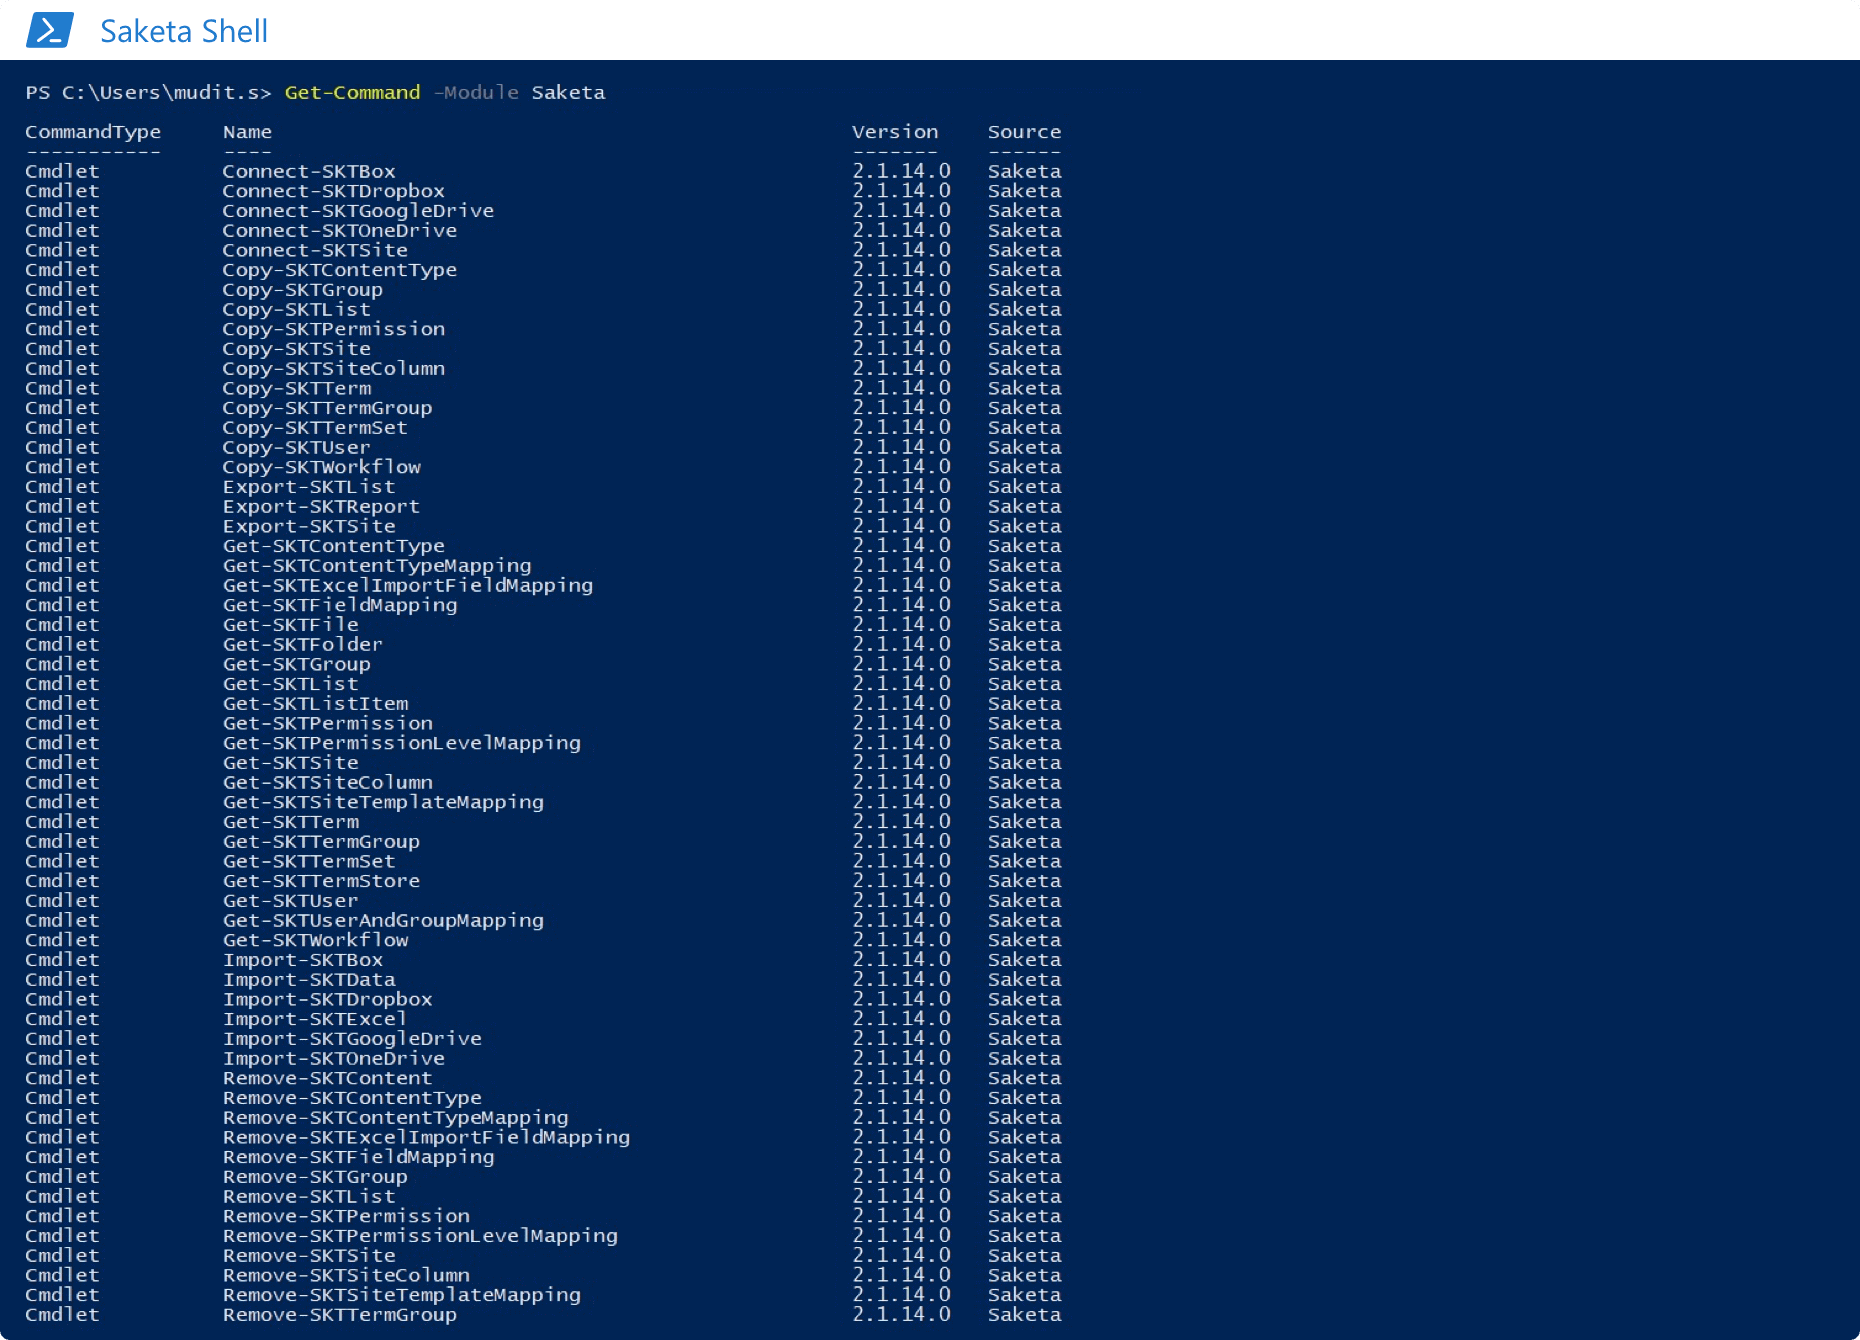Select the Connect-SKTOneDrive cmdlet entry
The width and height of the screenshot is (1860, 1340).
tap(339, 230)
